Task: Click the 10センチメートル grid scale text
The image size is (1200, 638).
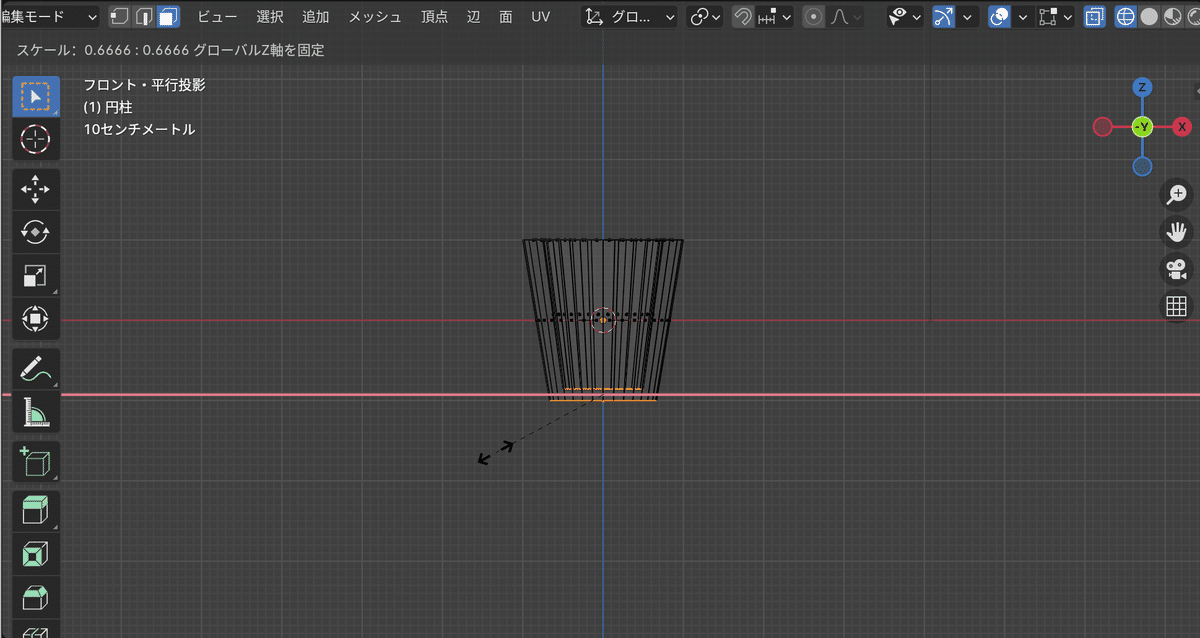Action: 139,130
